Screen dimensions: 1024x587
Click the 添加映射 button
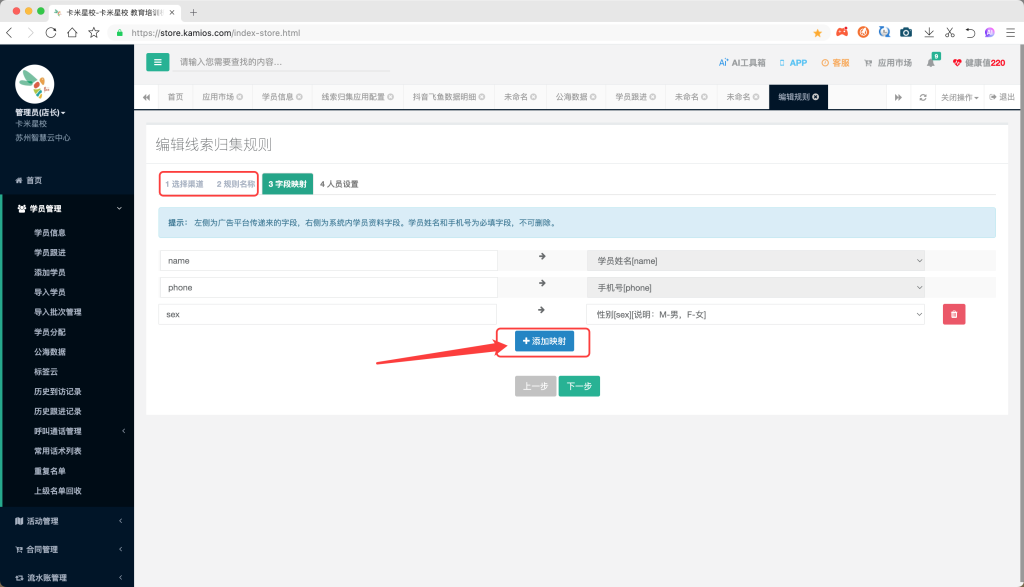coord(544,341)
